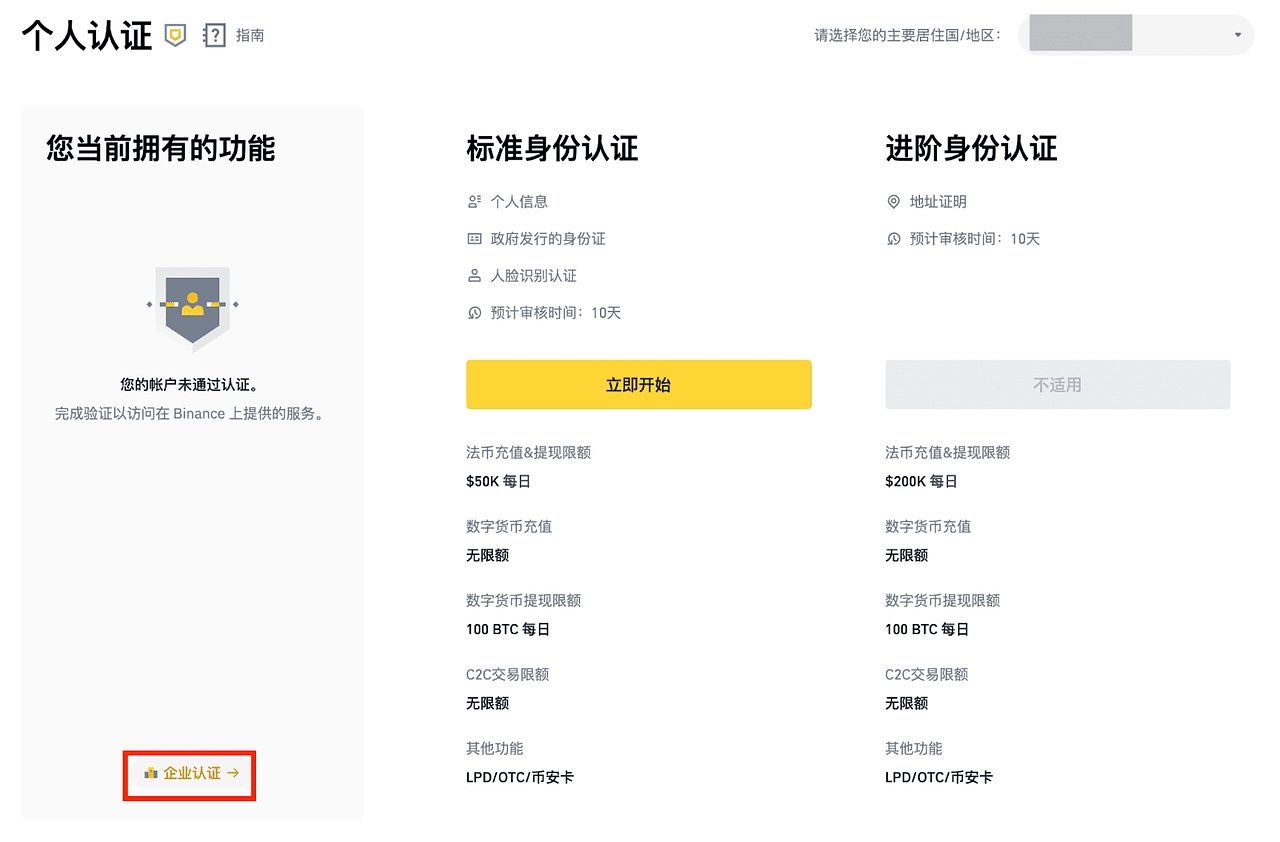The width and height of the screenshot is (1280, 842).
Task: Click the 进阶身份认证 heading
Action: (x=971, y=149)
